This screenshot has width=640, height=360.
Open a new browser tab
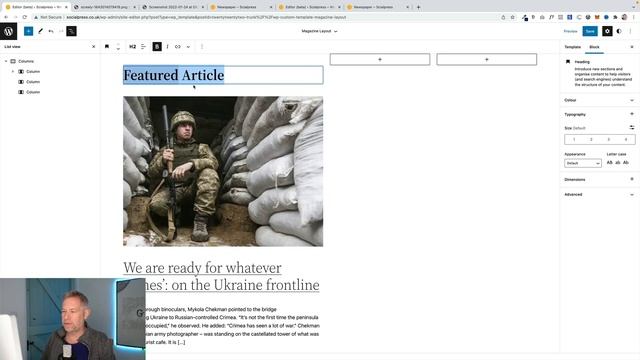click(418, 7)
